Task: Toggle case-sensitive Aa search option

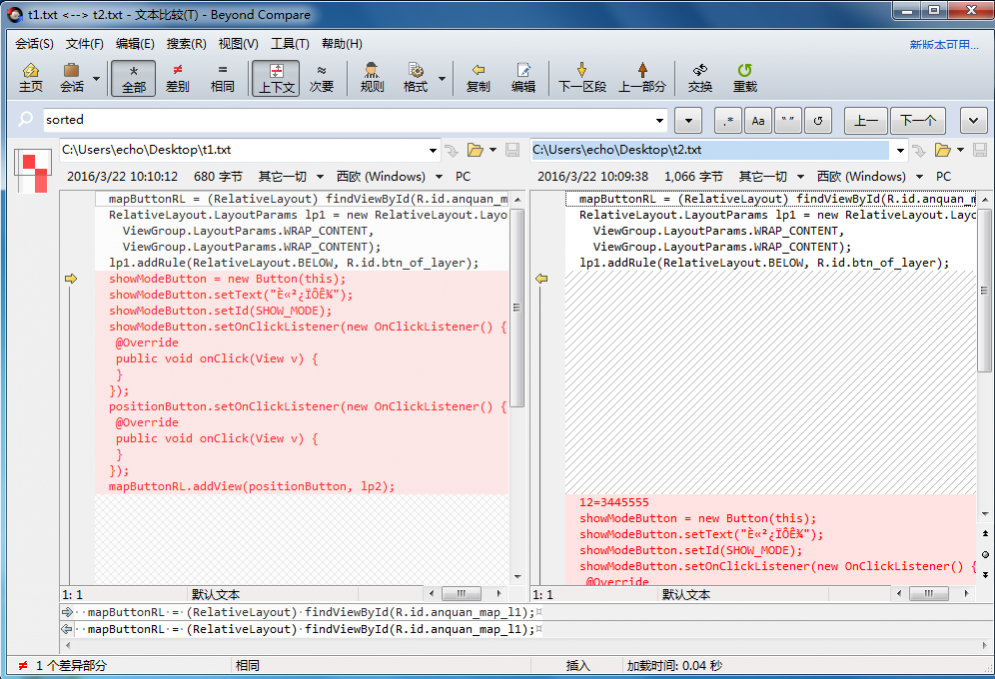Action: [x=758, y=120]
